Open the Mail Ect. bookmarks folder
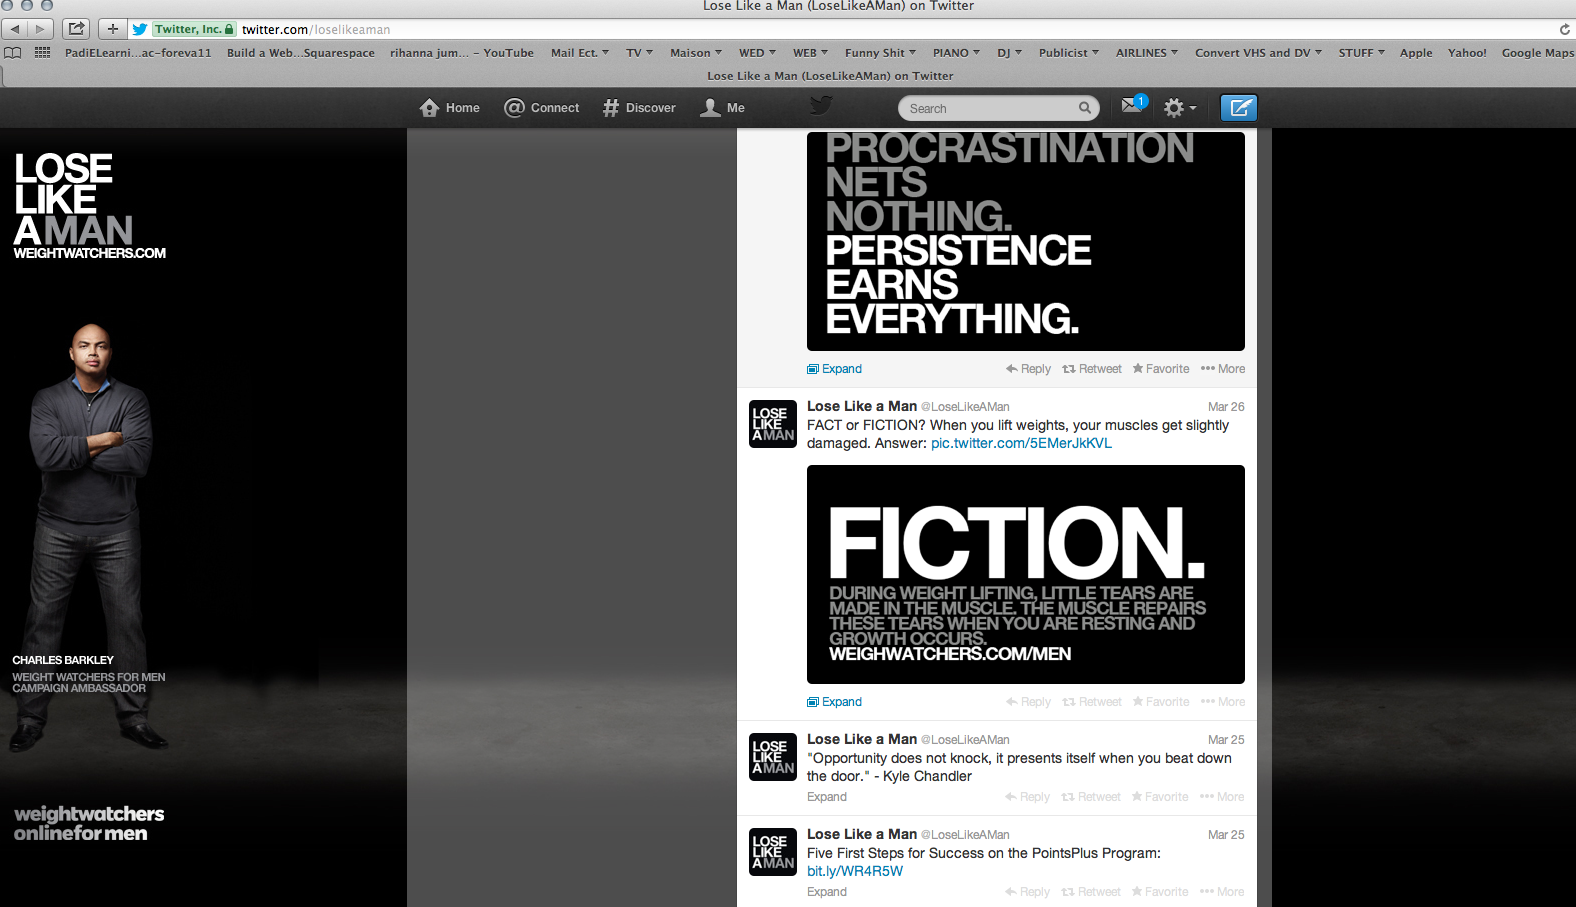 click(579, 53)
